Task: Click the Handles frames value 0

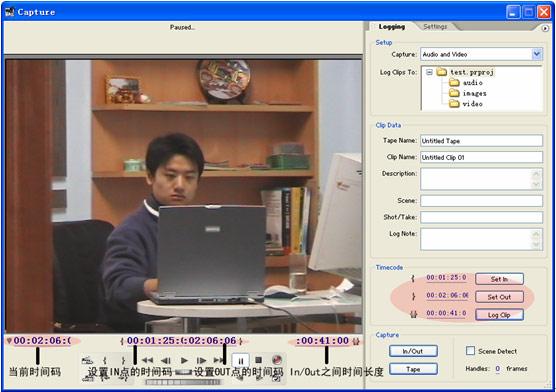Action: point(497,369)
